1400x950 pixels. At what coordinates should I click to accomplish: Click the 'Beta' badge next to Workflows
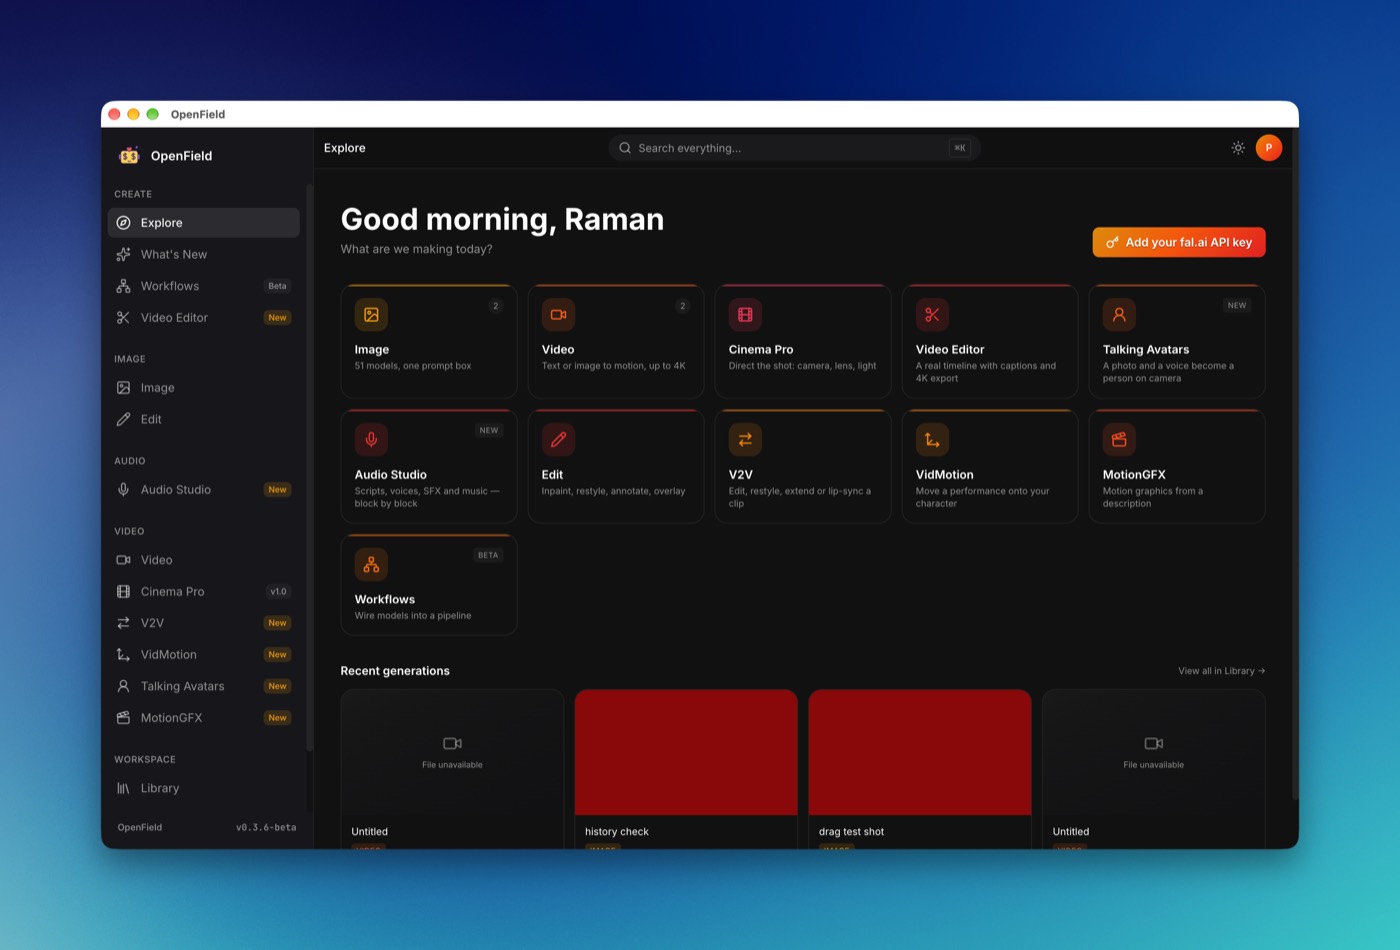click(x=277, y=286)
